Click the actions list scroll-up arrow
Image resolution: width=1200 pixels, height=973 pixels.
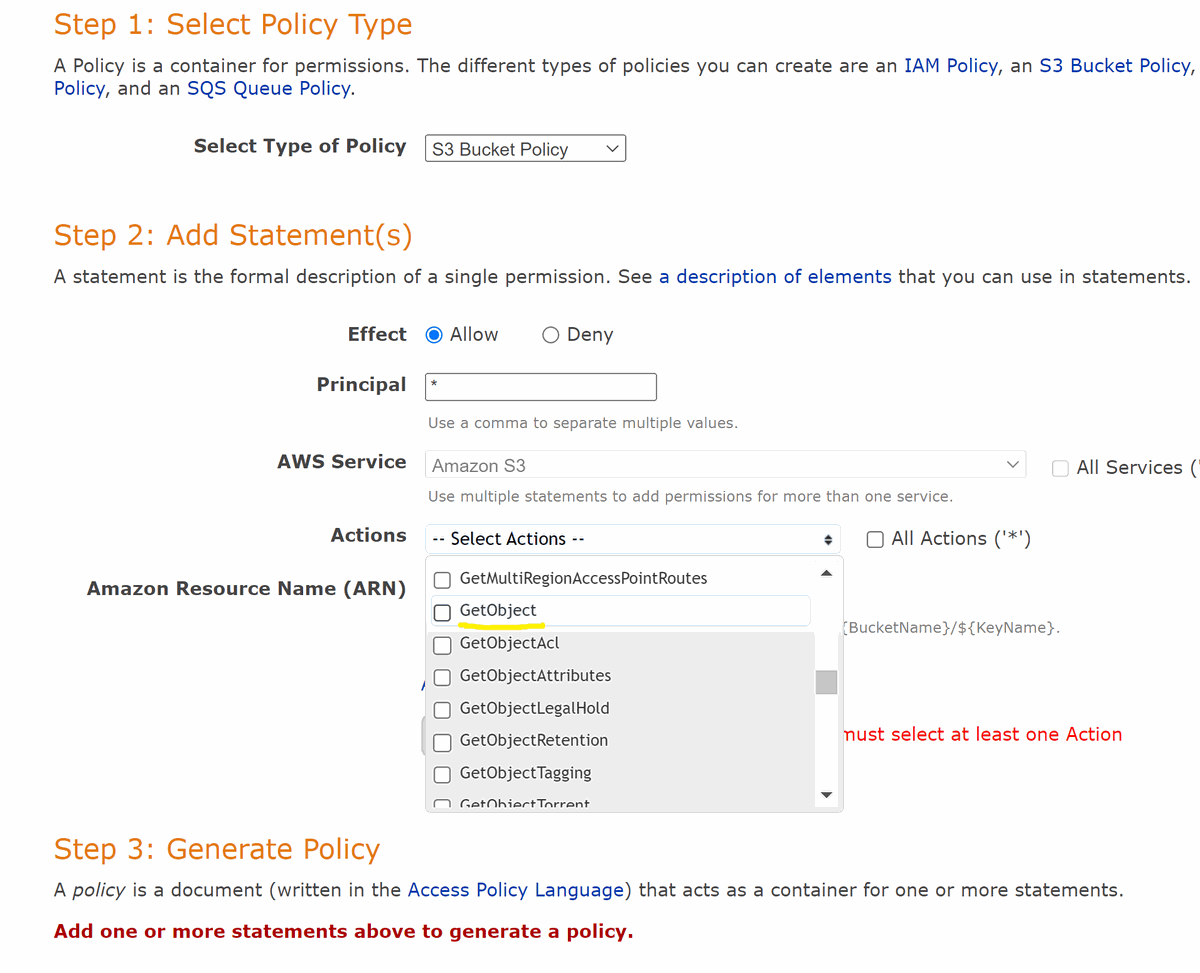826,573
